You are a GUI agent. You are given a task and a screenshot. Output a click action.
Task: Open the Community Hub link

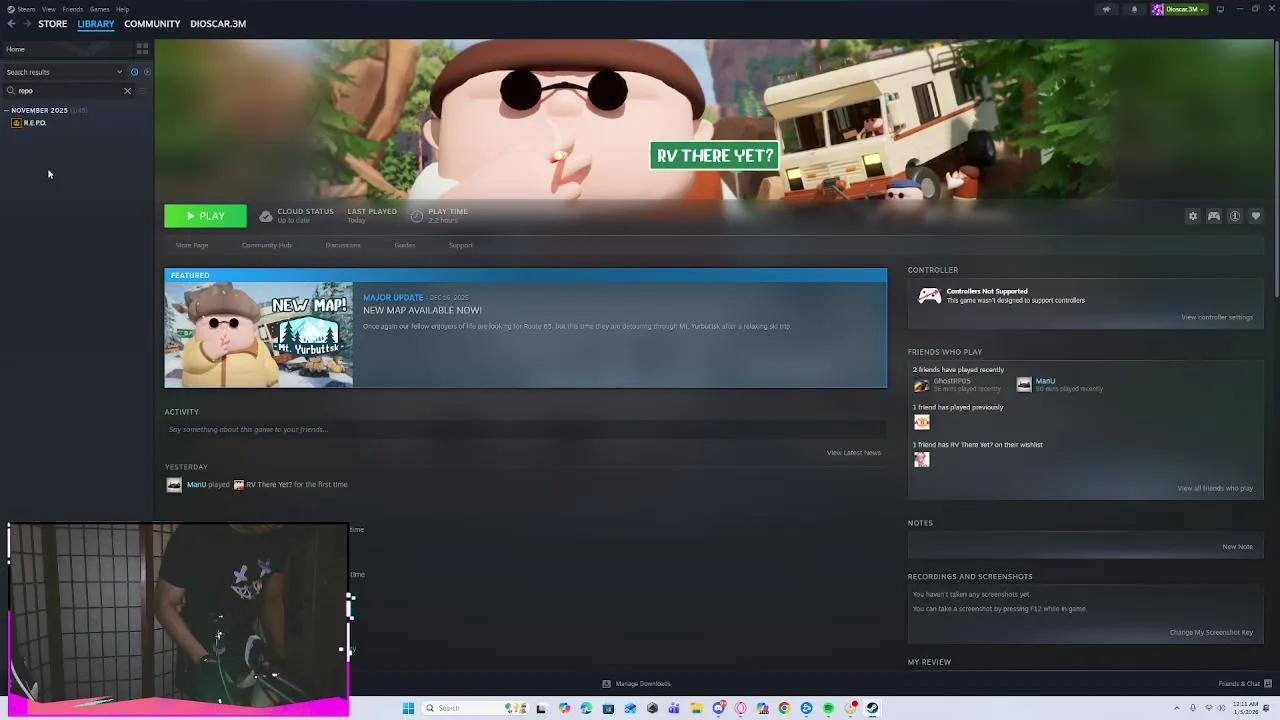[266, 245]
